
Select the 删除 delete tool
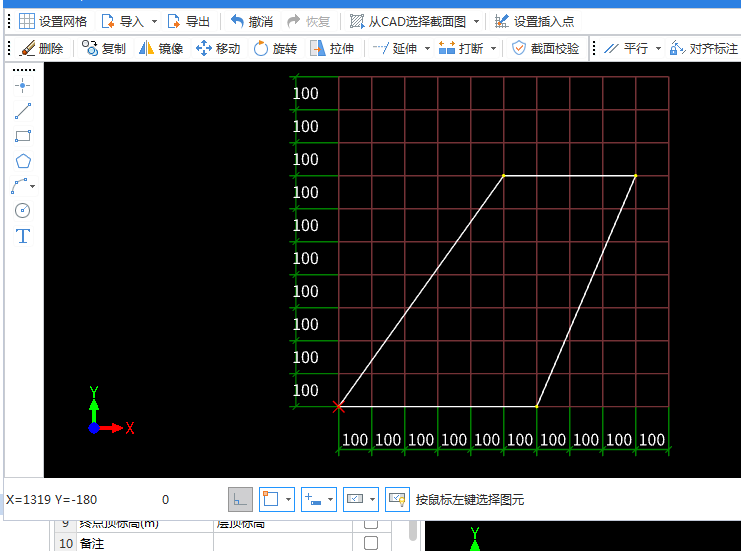pos(42,48)
